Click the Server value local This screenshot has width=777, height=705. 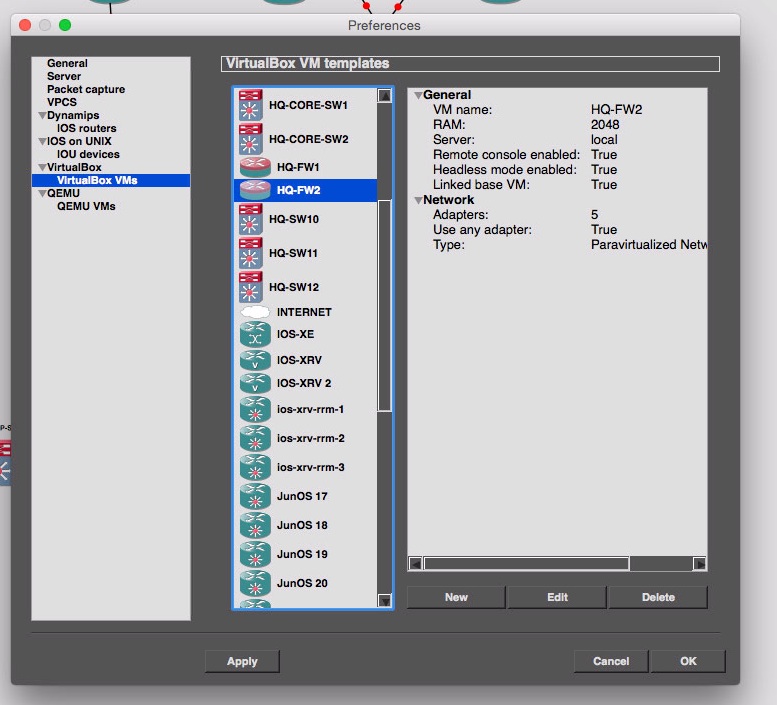point(604,140)
